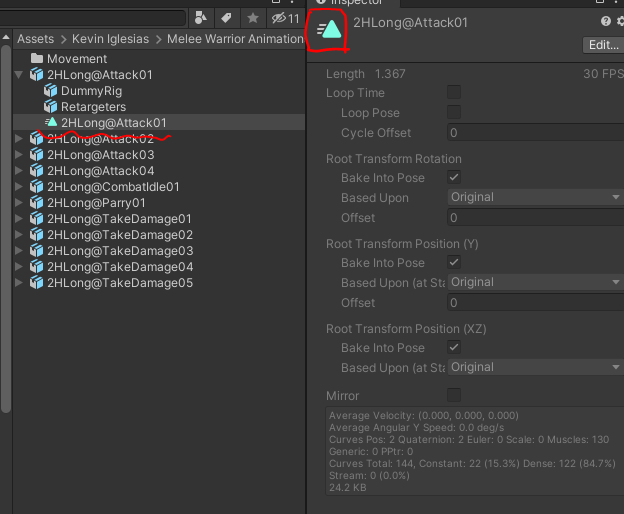Click the 2HLong@TakeDamage02 model icon
Image resolution: width=624 pixels, height=514 pixels.
[37, 235]
